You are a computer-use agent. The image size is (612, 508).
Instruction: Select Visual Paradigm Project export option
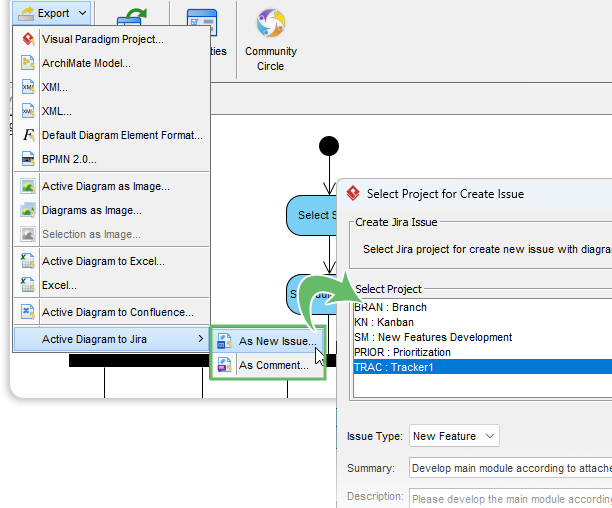coord(102,39)
